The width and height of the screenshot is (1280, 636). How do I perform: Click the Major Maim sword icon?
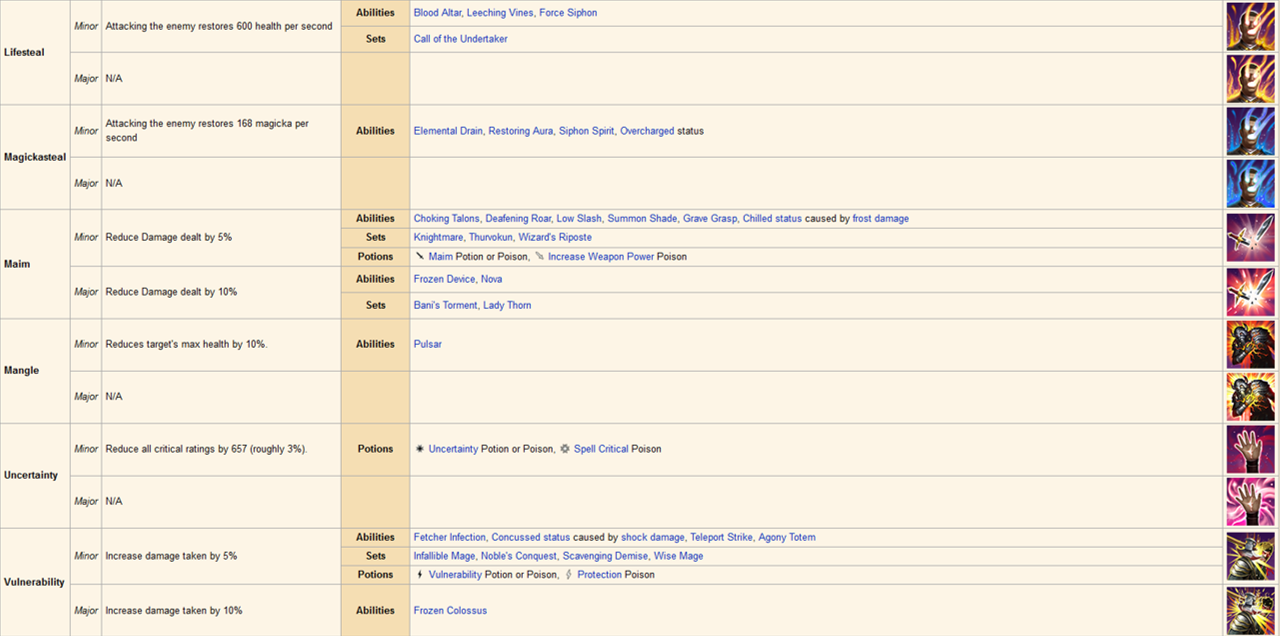pyautogui.click(x=1250, y=292)
